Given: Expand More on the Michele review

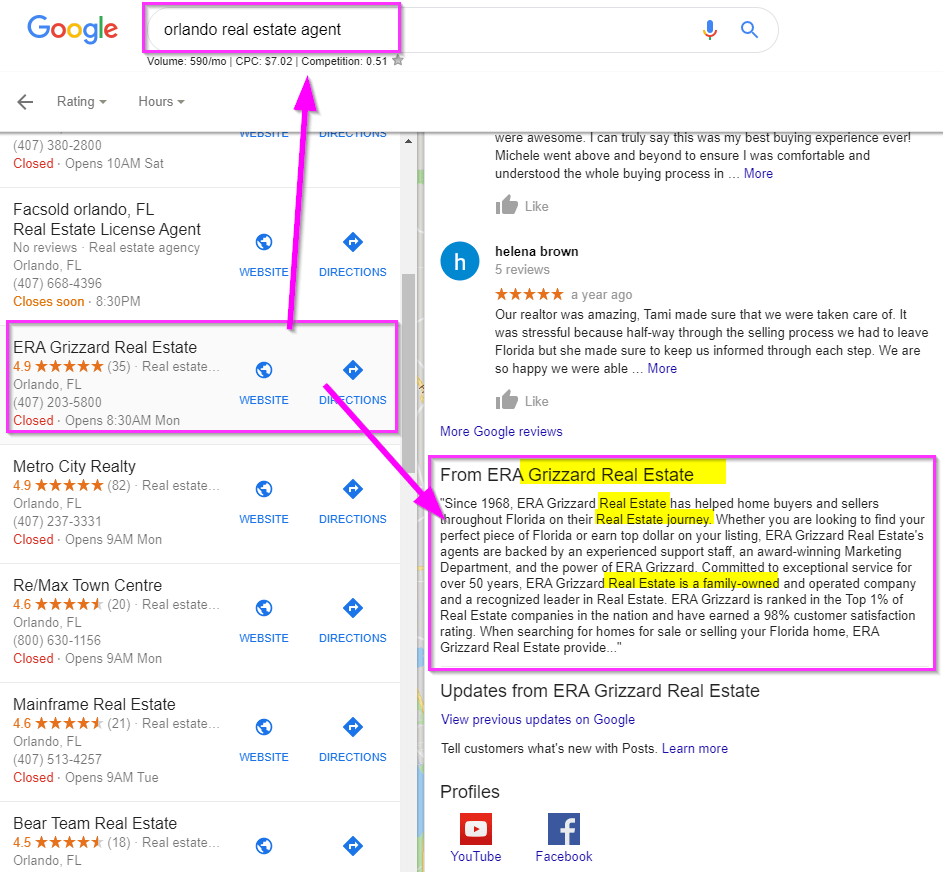Looking at the screenshot, I should (x=758, y=174).
